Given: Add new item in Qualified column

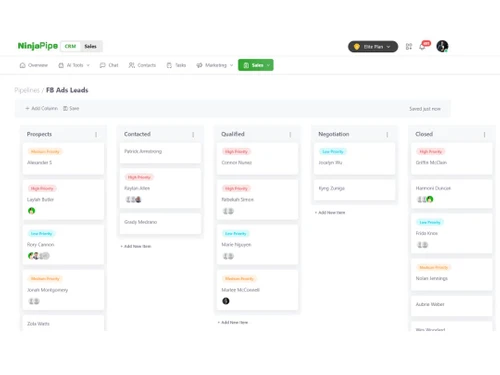Looking at the screenshot, I should pos(233,322).
